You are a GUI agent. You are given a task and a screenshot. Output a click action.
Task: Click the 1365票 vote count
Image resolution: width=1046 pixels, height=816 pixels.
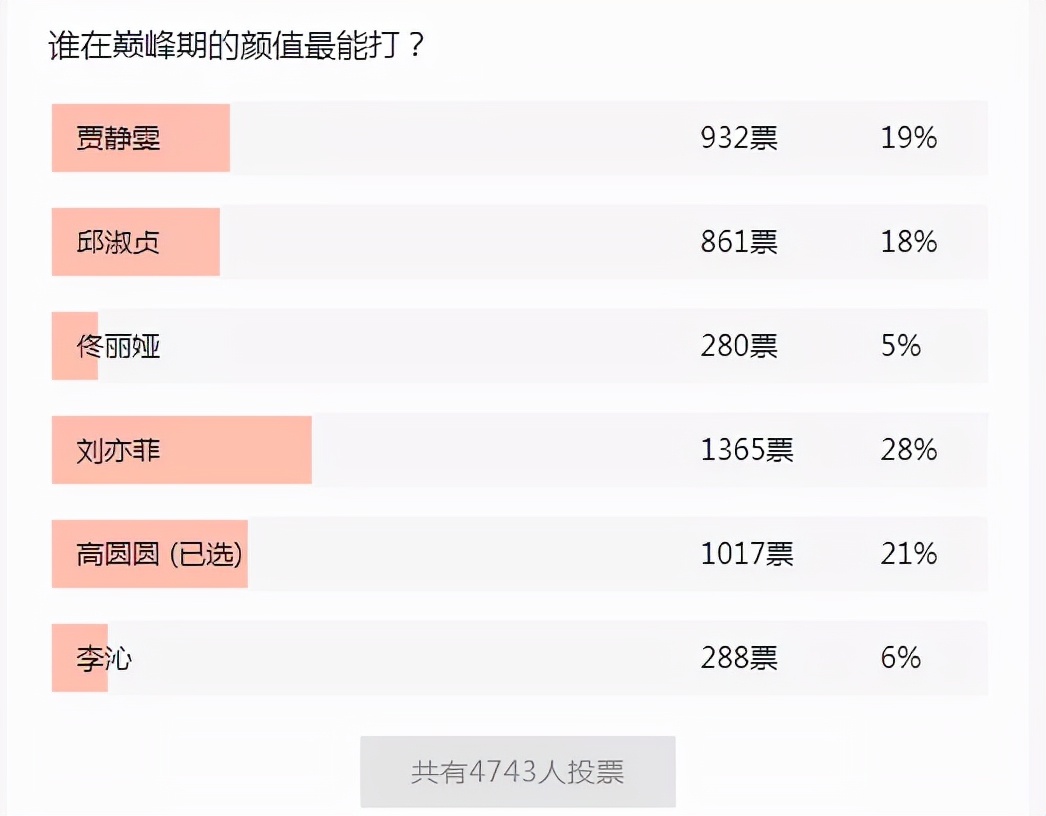pos(747,450)
